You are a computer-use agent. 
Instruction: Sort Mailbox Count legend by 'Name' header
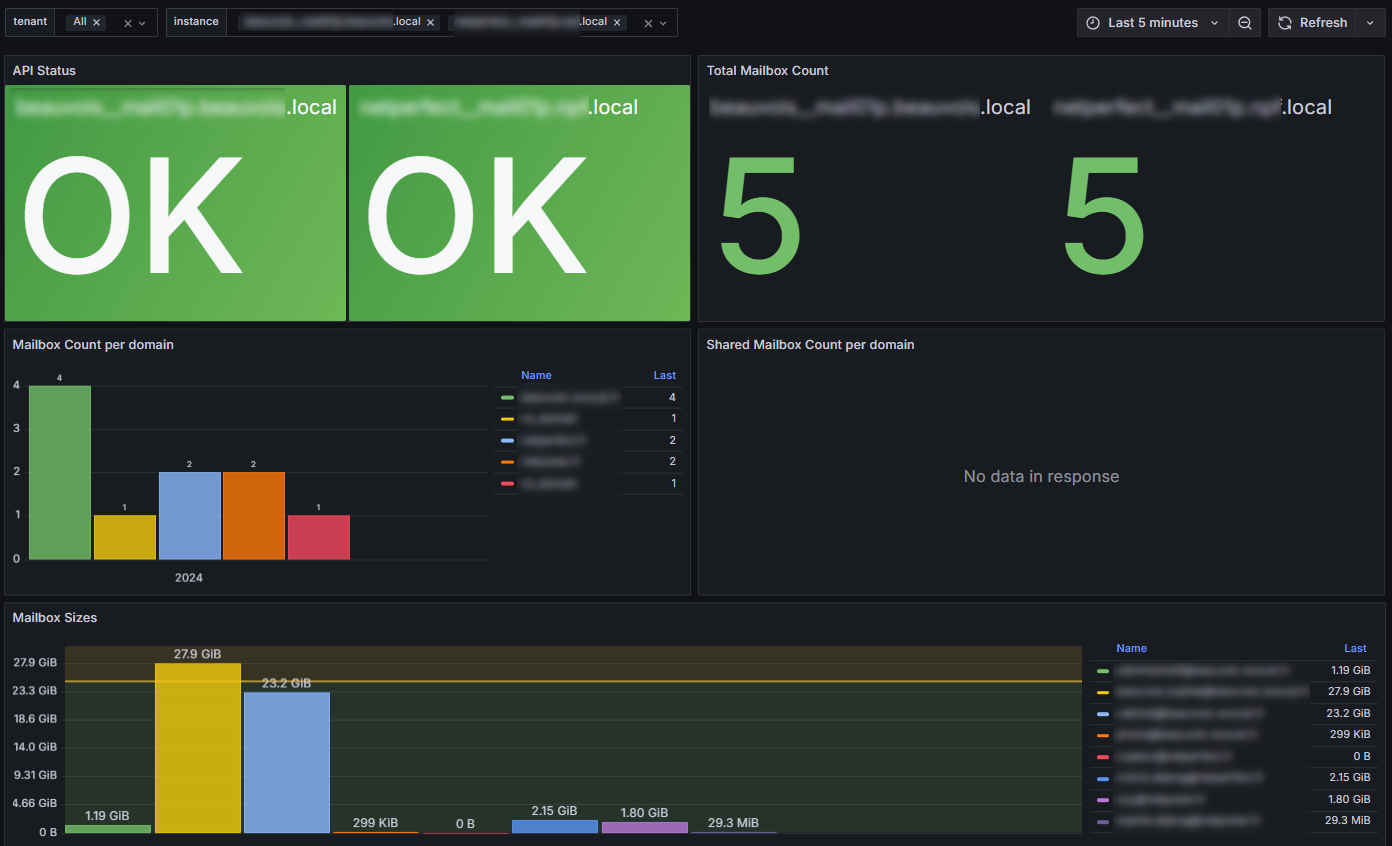[x=536, y=375]
